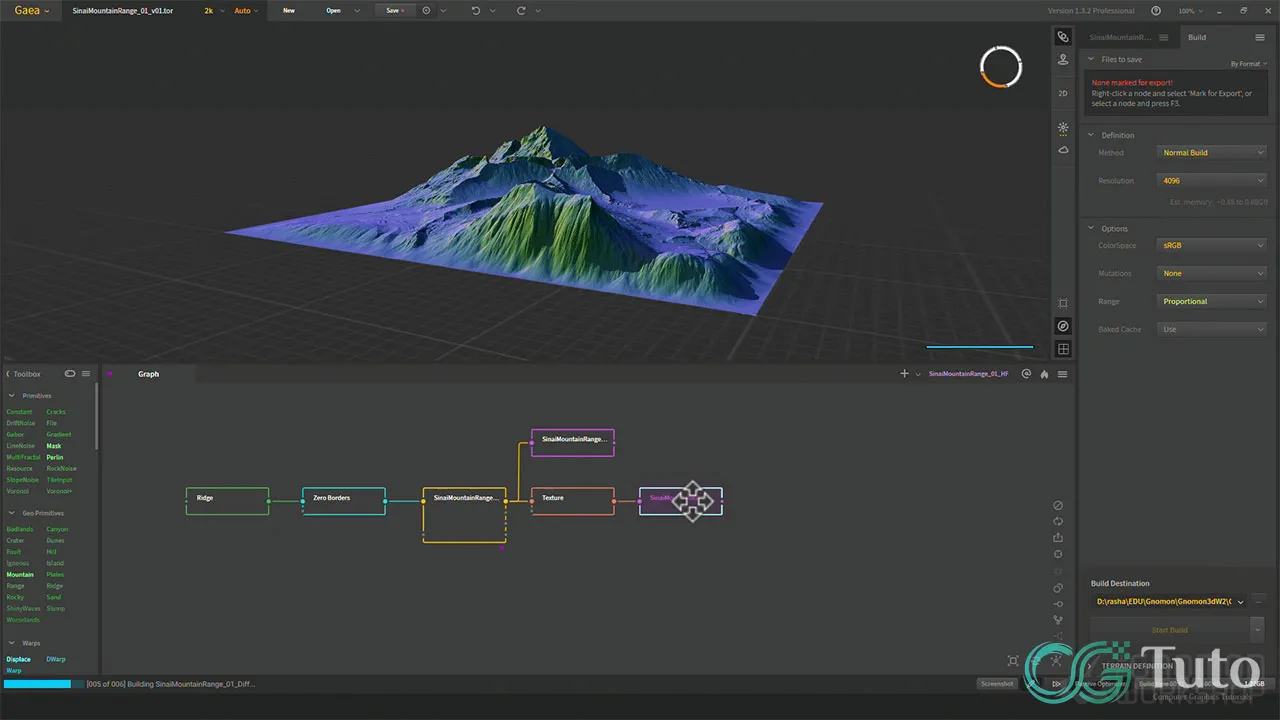This screenshot has width=1280, height=720.
Task: Select the Texture node in the graph
Action: [x=571, y=500]
